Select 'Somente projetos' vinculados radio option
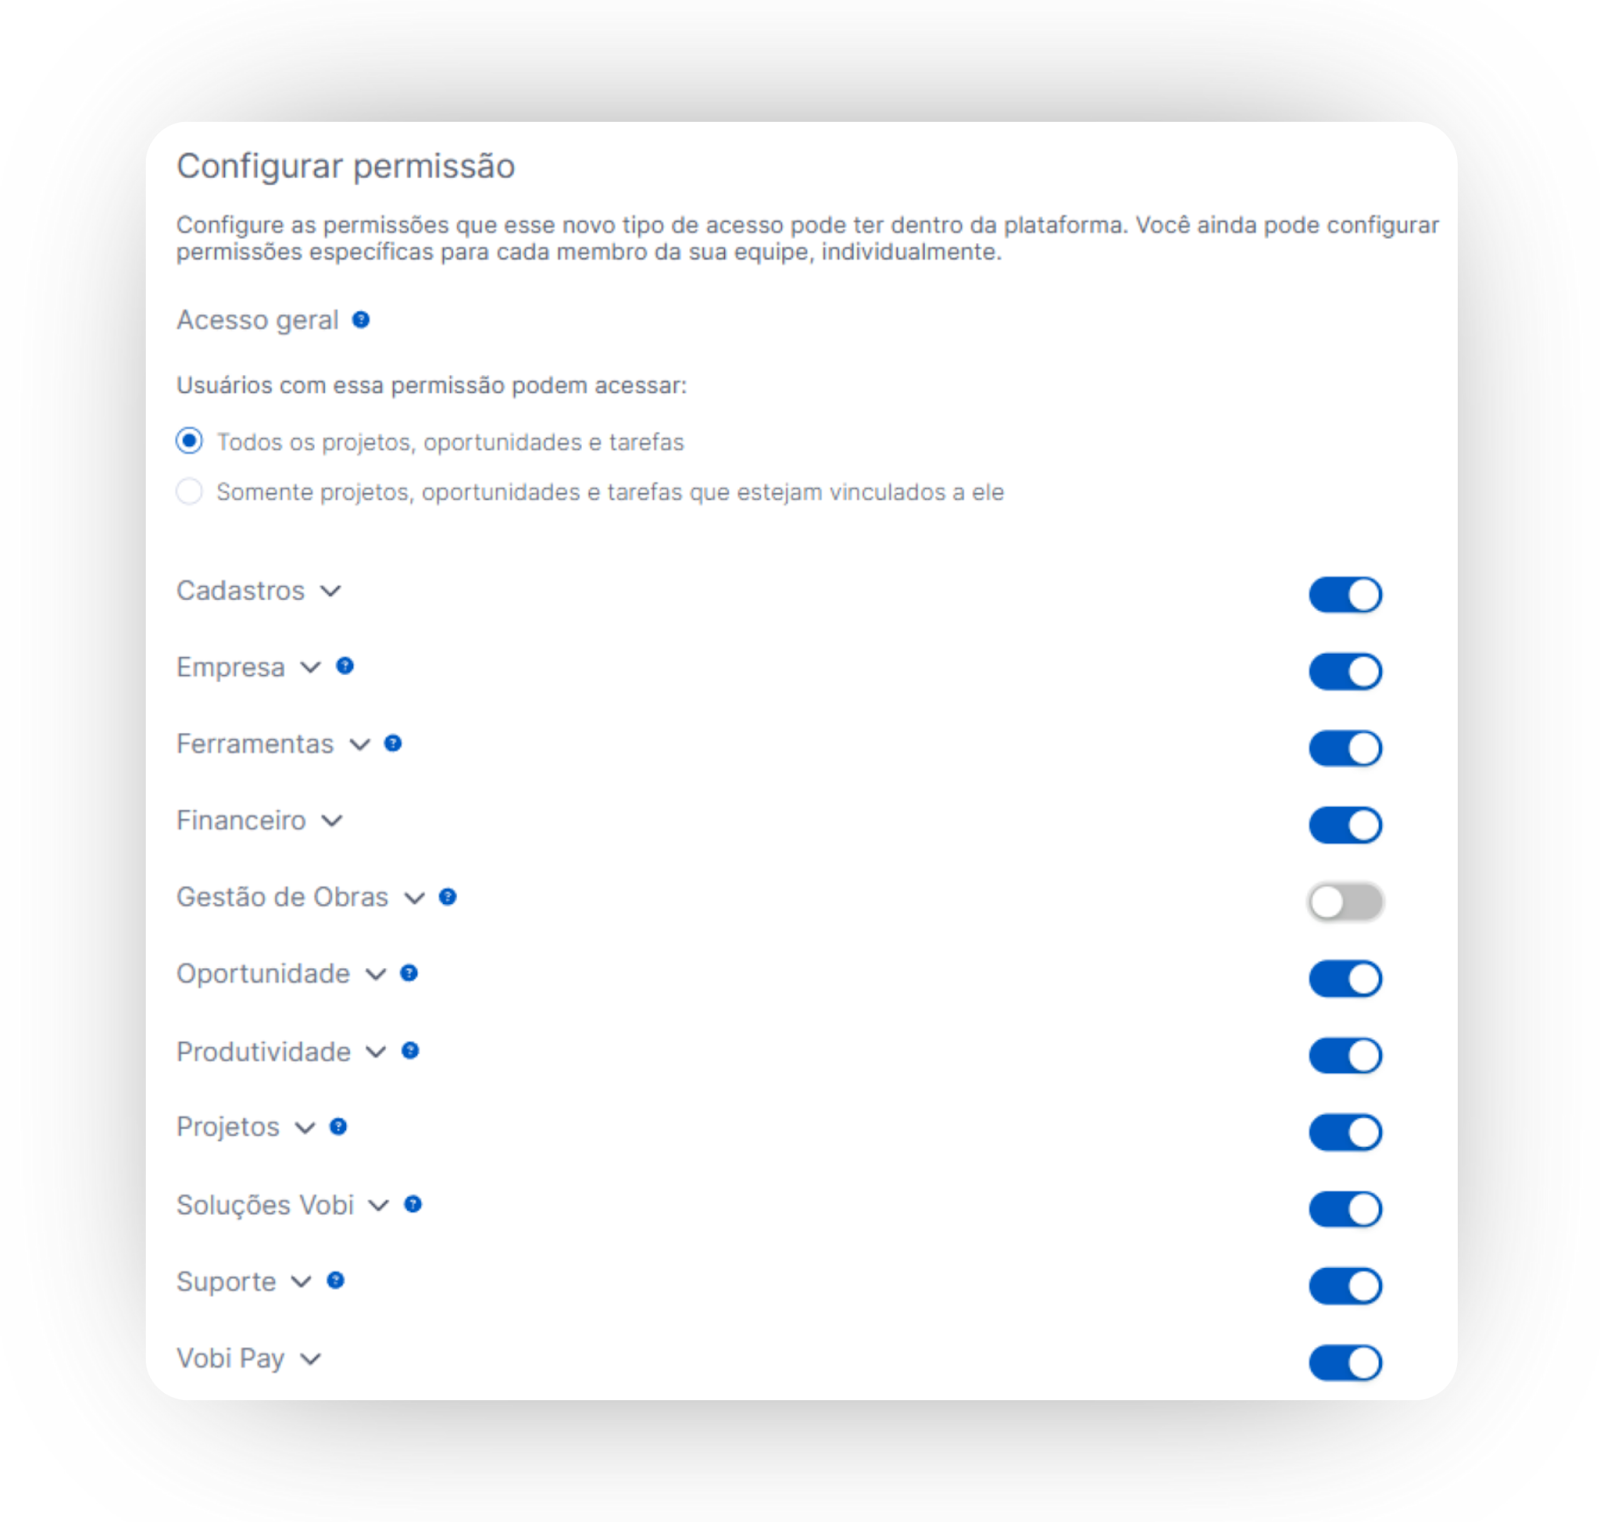Image resolution: width=1600 pixels, height=1522 pixels. pos(189,492)
